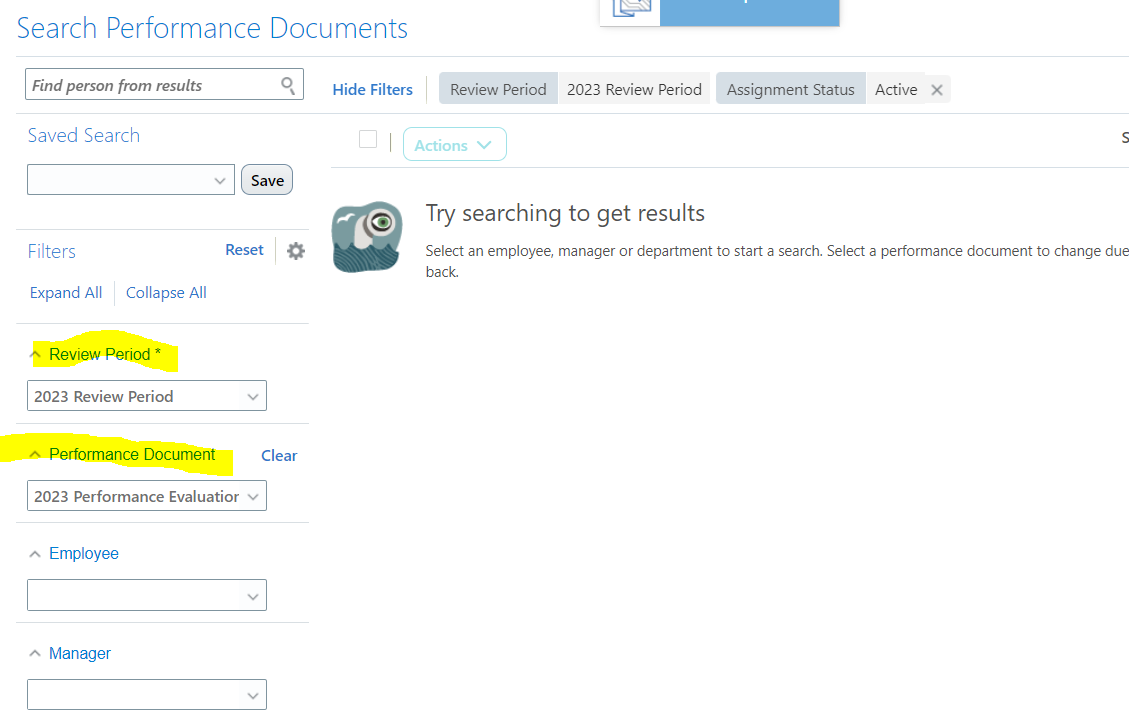Screen dimensions: 1130x720
Task: Remove Active filter using its x icon
Action: point(937,89)
